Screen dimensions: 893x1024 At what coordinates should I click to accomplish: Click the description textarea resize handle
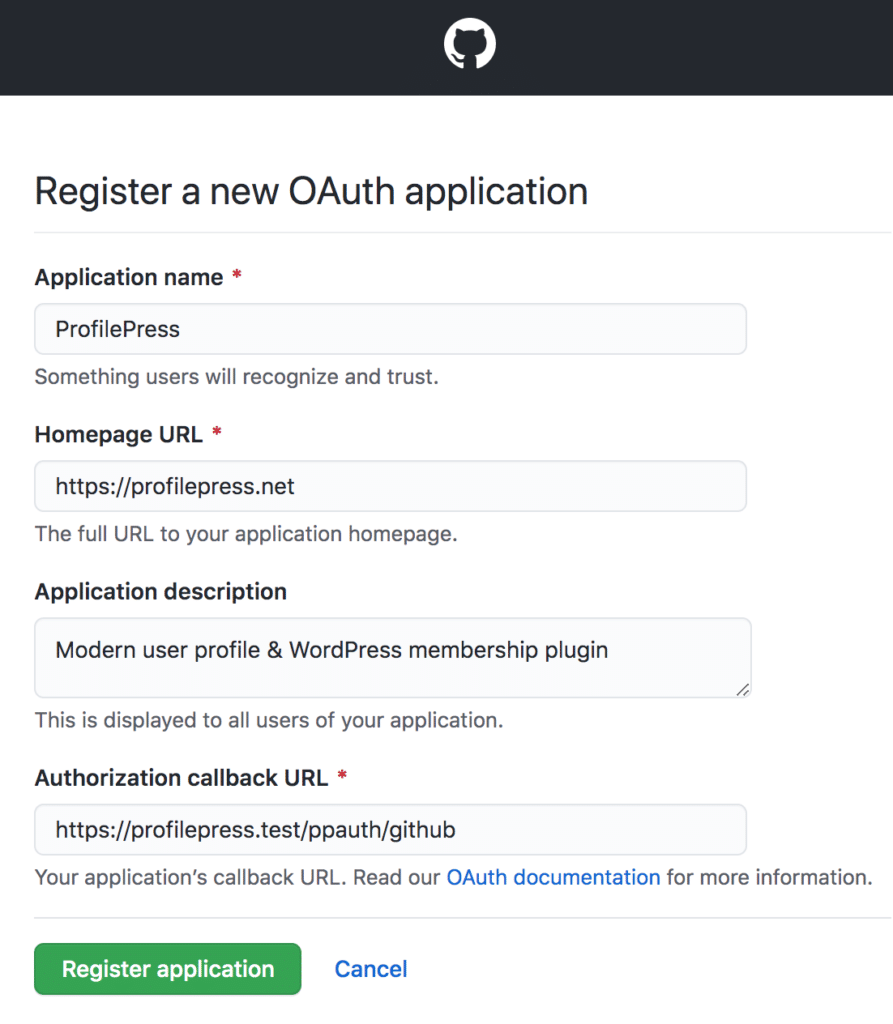[x=743, y=690]
